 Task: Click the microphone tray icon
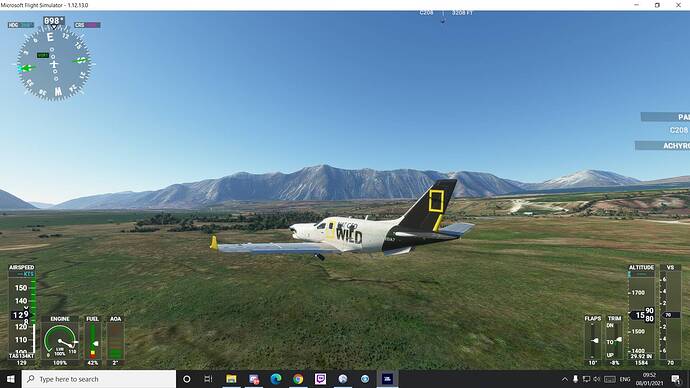pyautogui.click(x=575, y=379)
